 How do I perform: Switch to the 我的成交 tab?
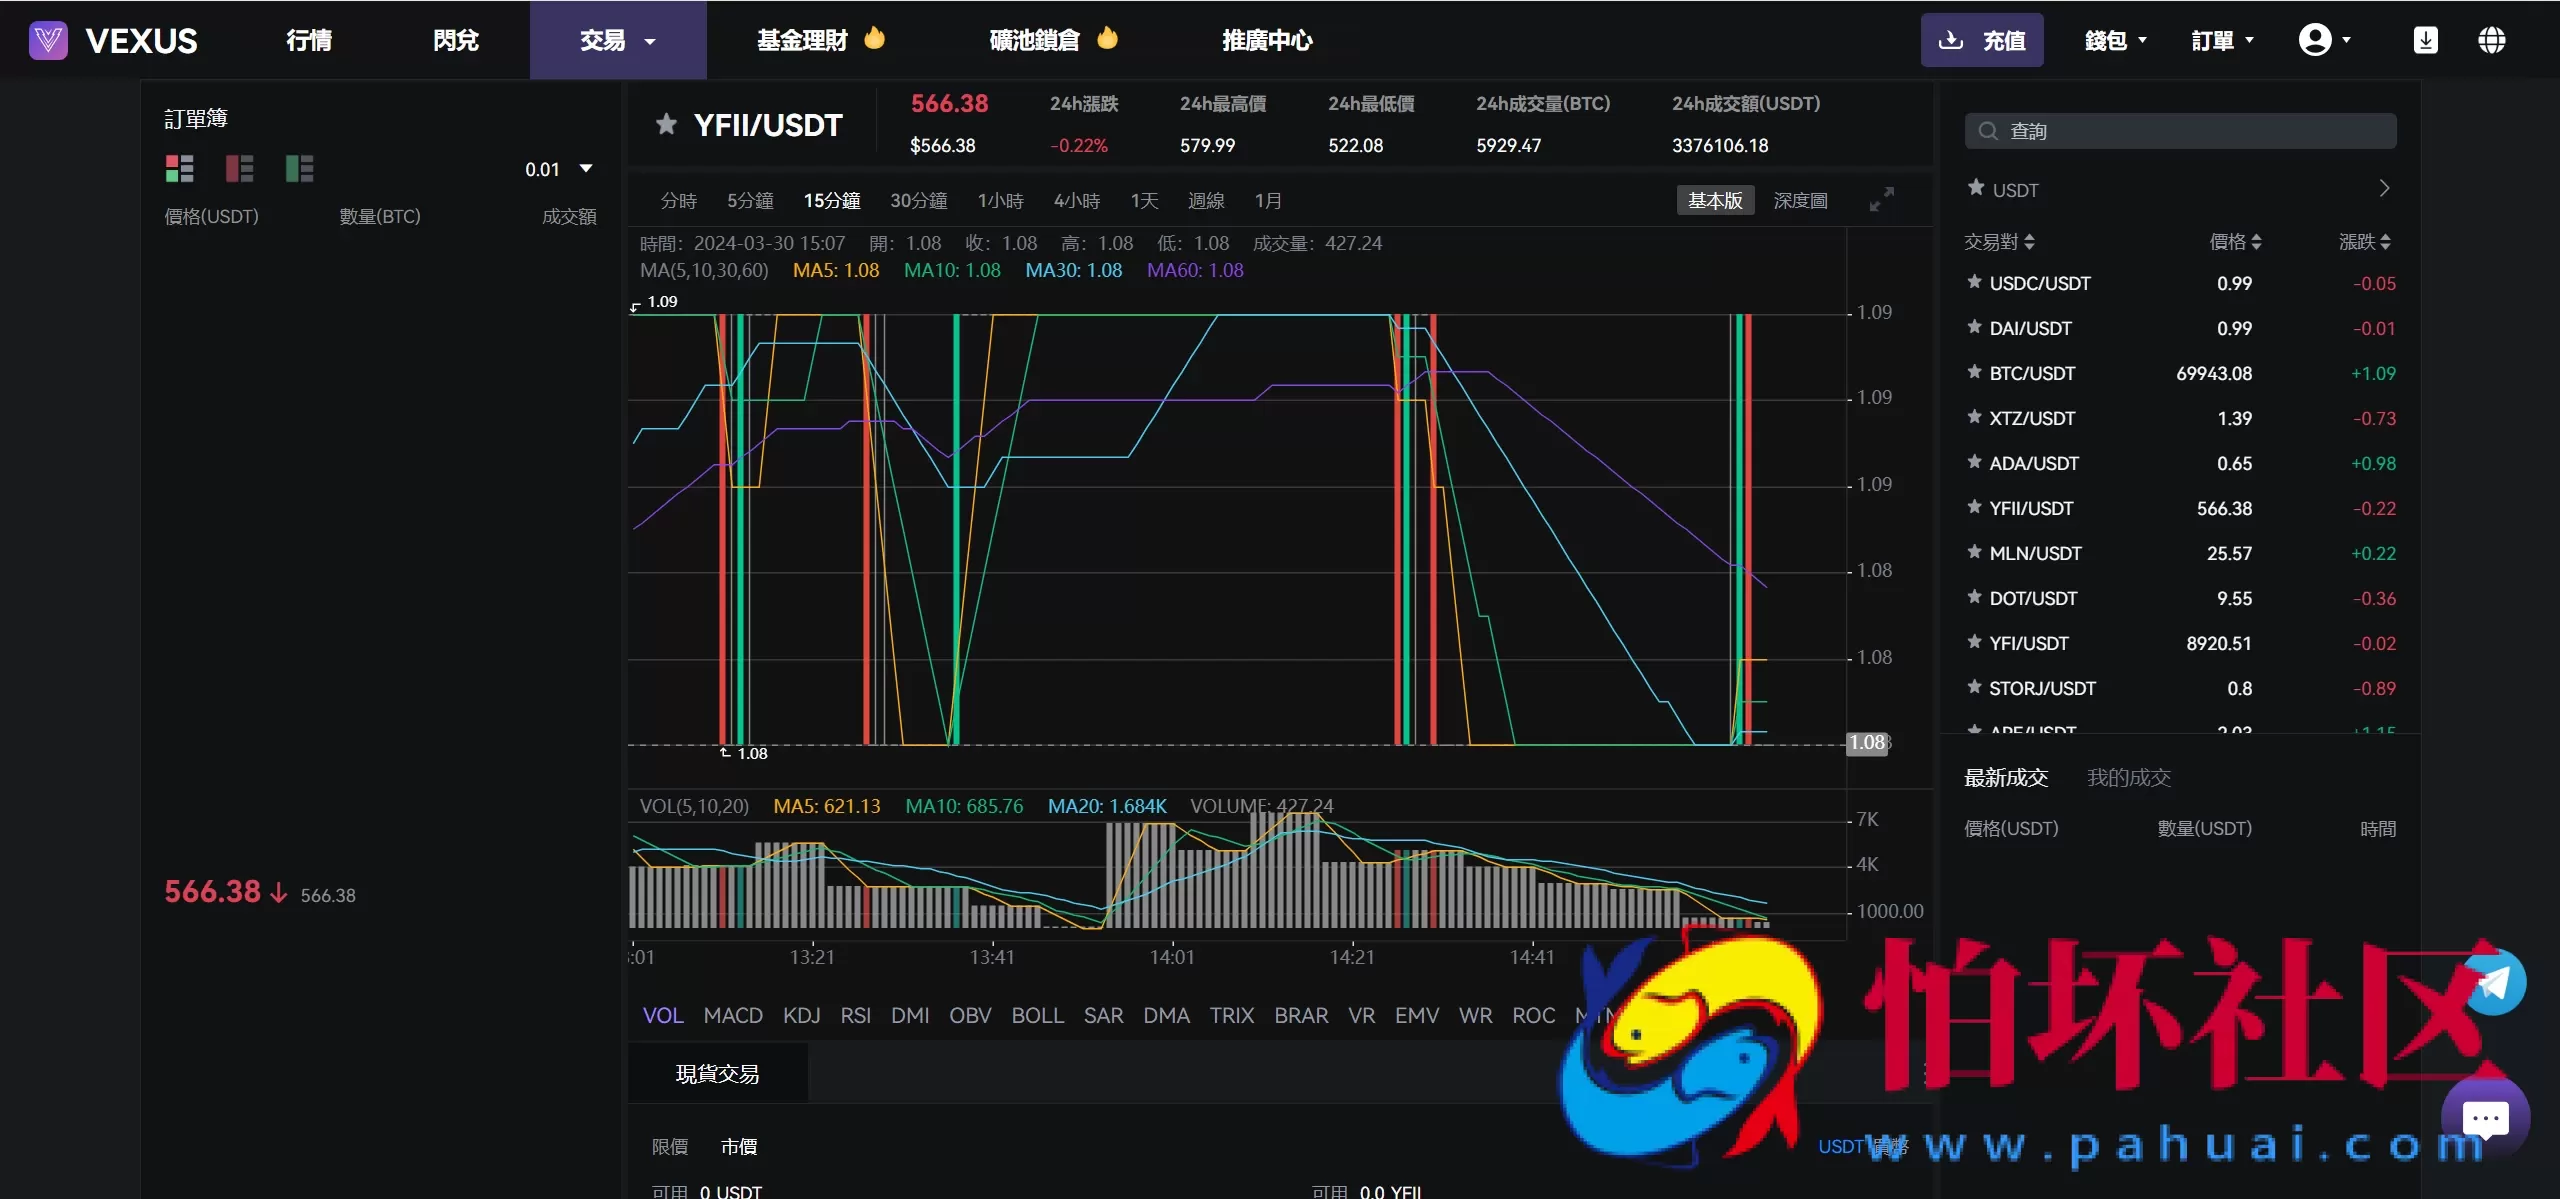click(x=2128, y=777)
